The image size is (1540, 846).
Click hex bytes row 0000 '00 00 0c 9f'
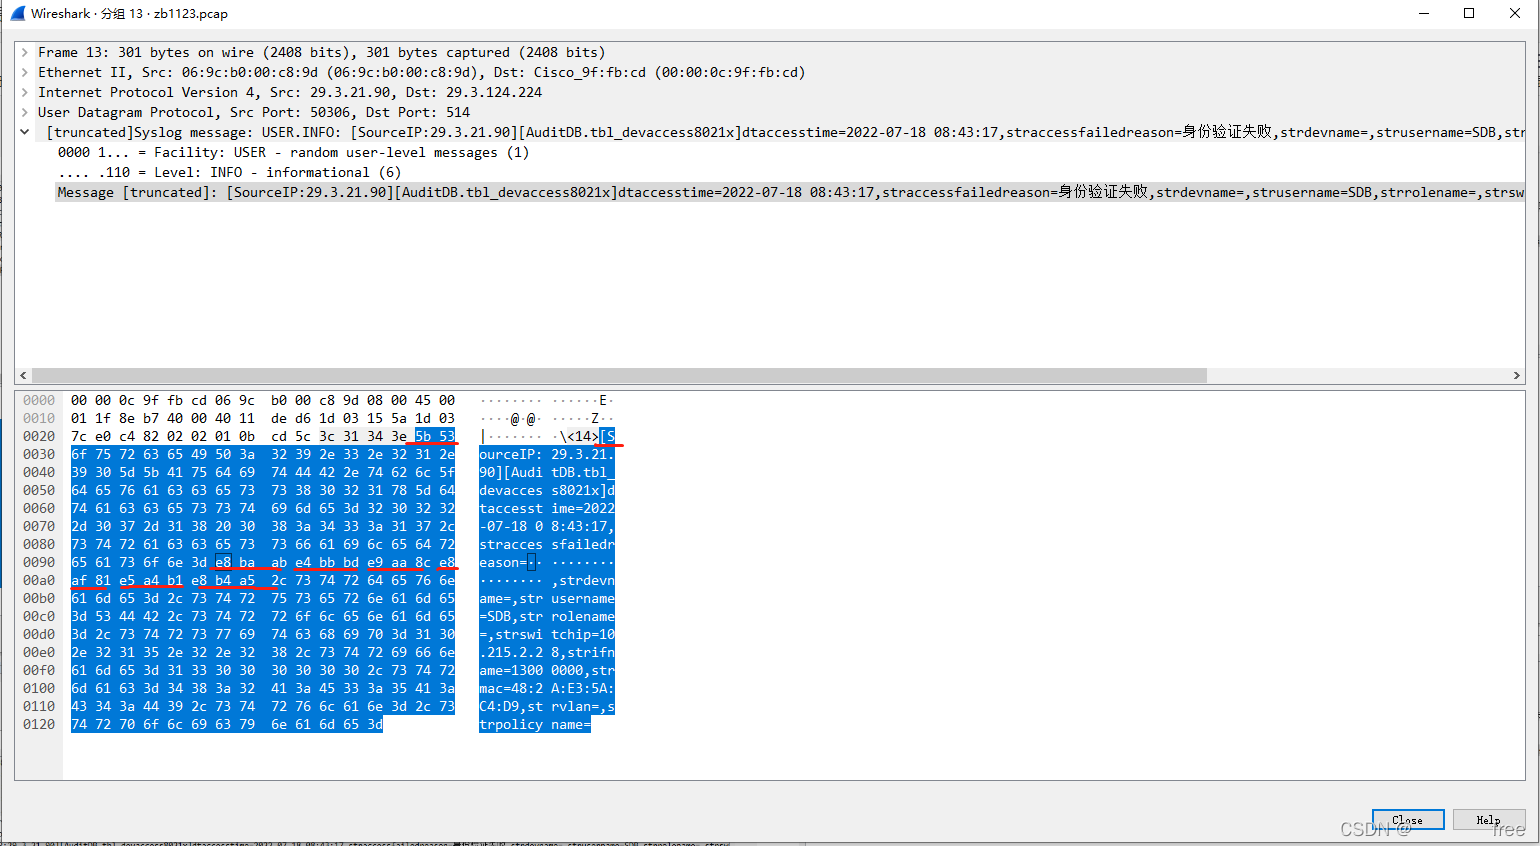pos(115,400)
